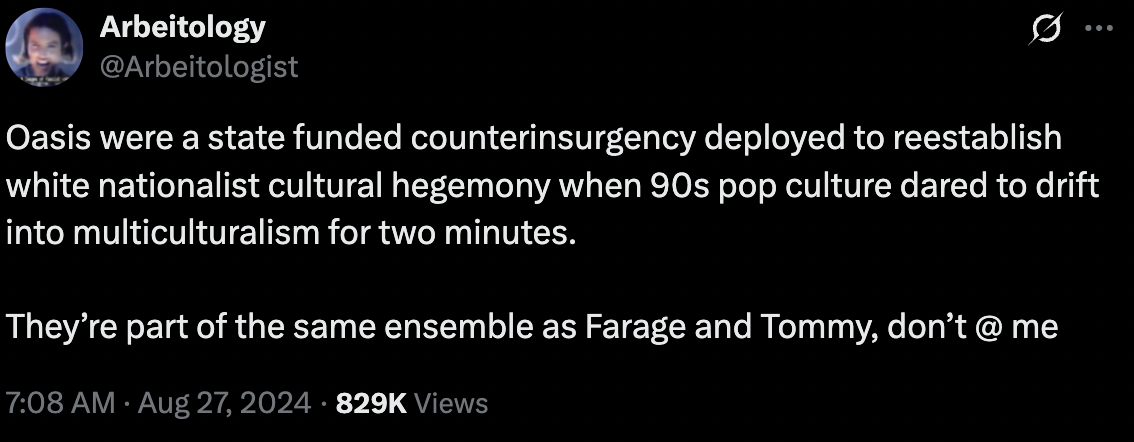Viewport: 1134px width, 442px height.
Task: View the 829K view count
Action: pos(372,403)
